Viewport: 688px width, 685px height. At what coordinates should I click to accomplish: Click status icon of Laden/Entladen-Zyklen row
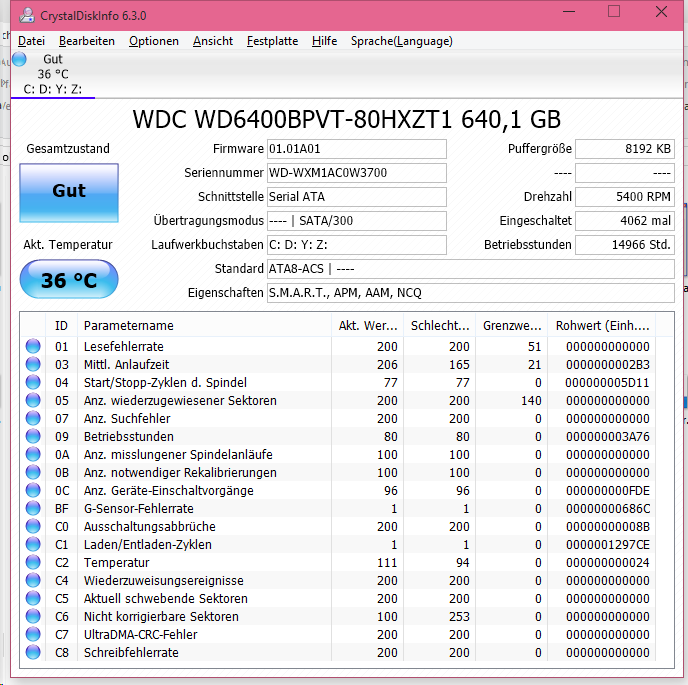tap(33, 544)
